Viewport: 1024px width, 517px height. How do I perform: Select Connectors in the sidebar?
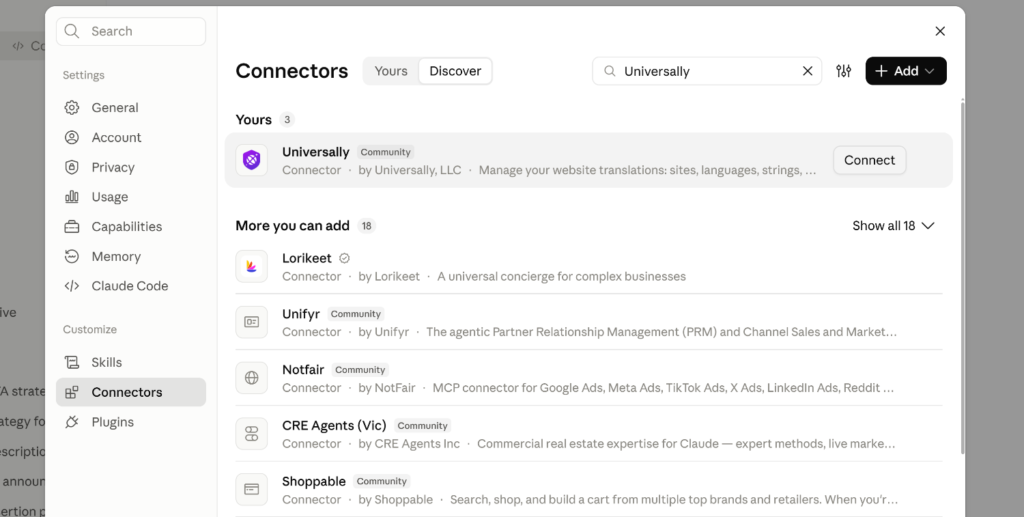coord(131,392)
